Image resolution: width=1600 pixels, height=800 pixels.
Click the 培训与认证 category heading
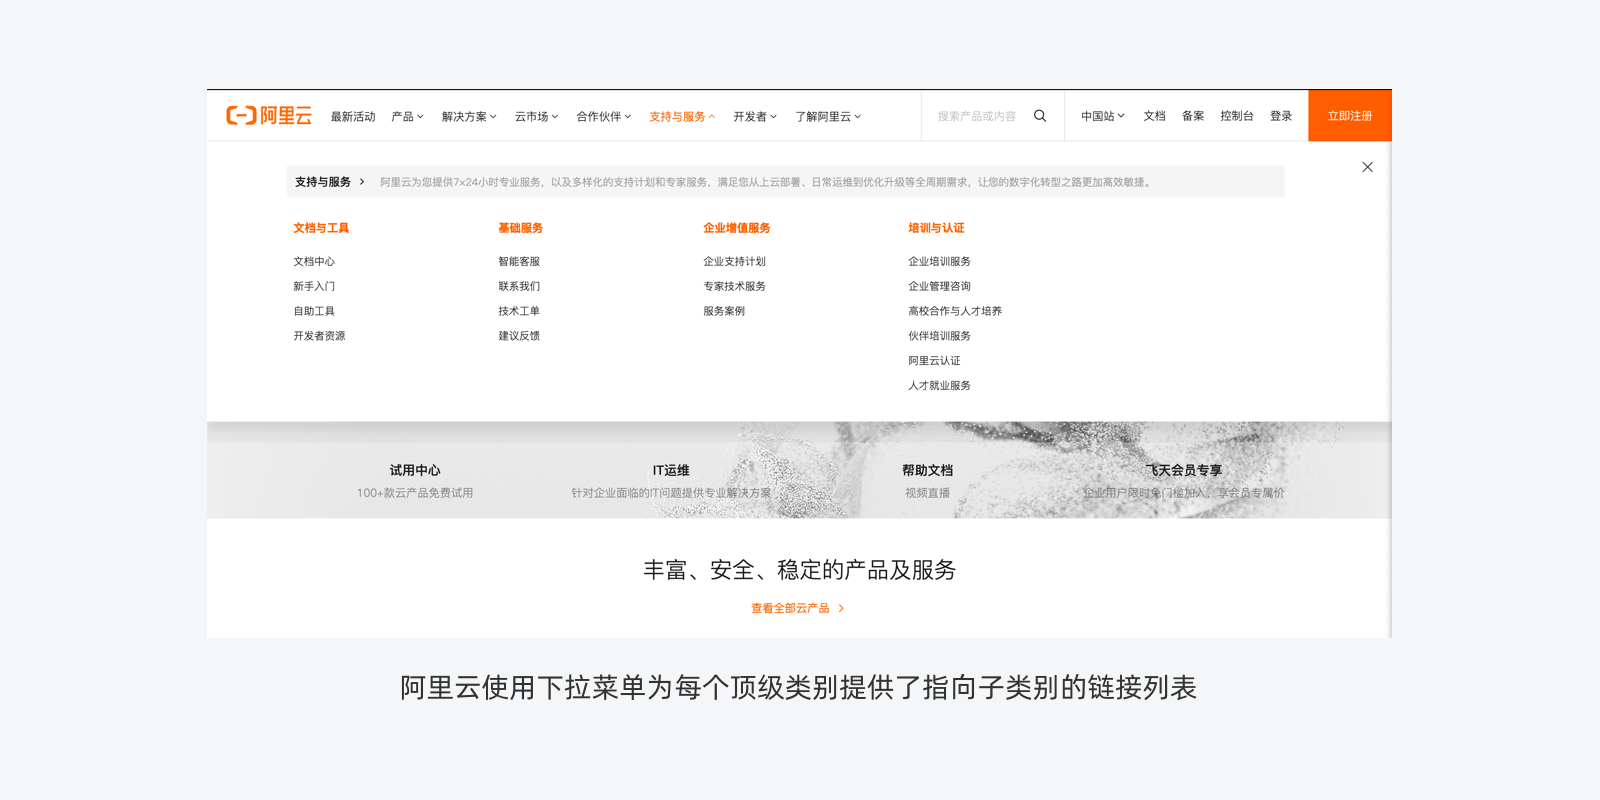click(936, 228)
